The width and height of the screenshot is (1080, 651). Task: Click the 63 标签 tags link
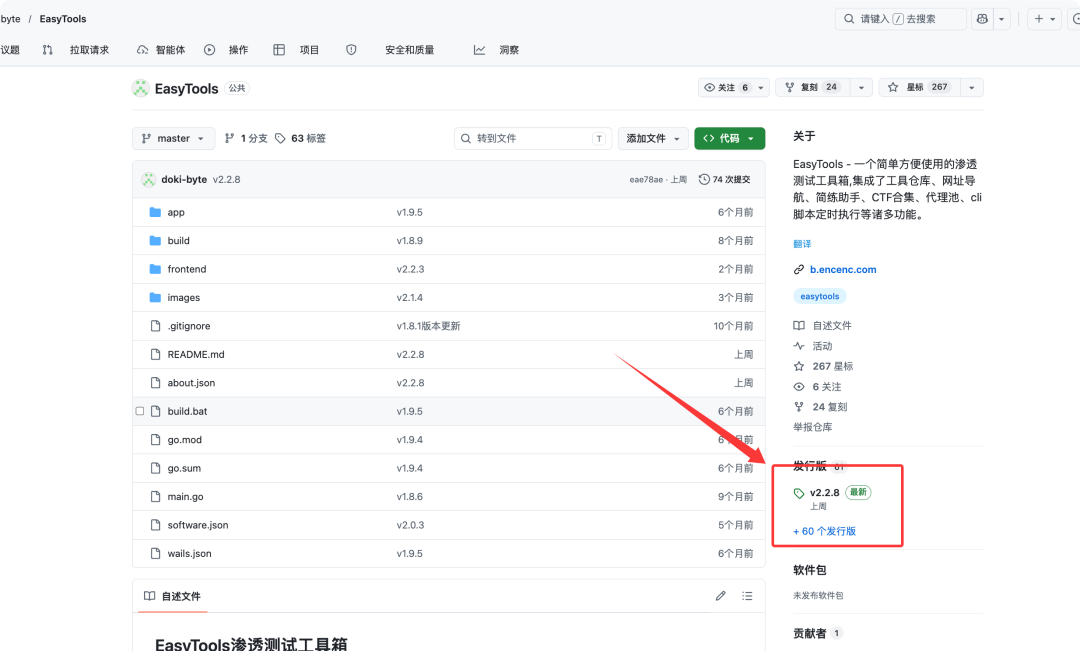(x=300, y=138)
